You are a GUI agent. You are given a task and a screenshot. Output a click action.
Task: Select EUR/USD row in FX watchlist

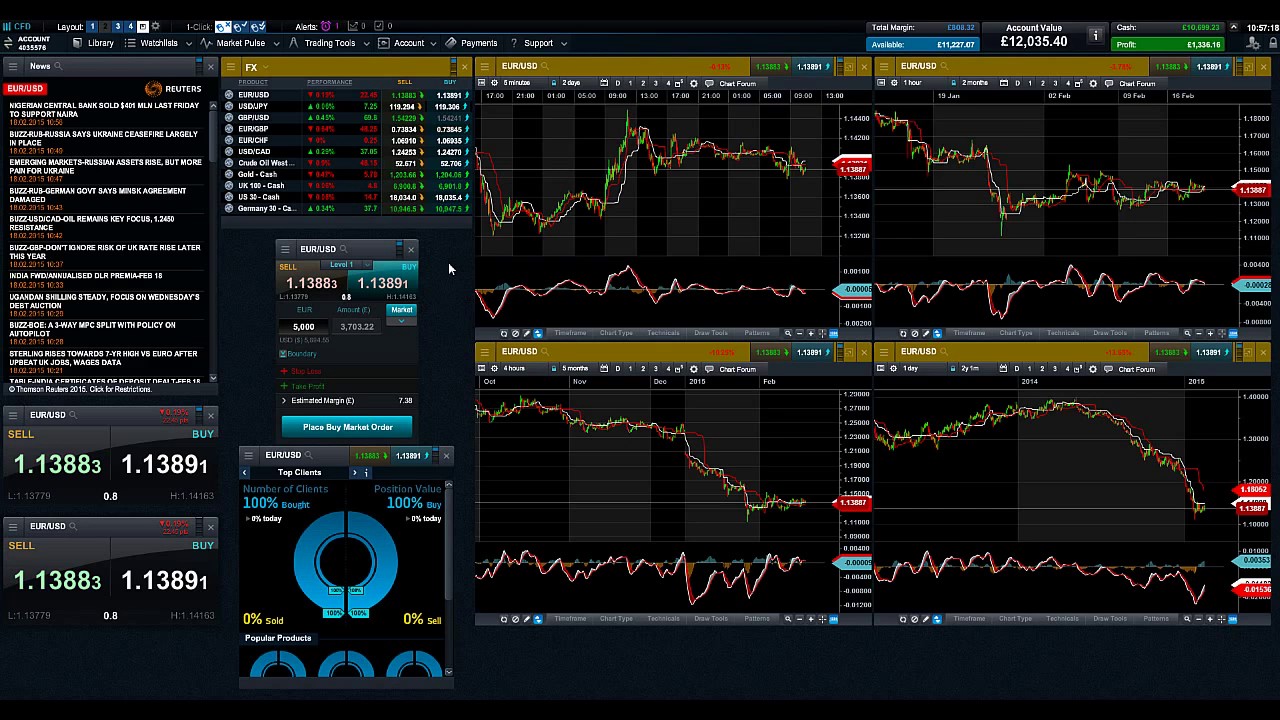click(345, 95)
